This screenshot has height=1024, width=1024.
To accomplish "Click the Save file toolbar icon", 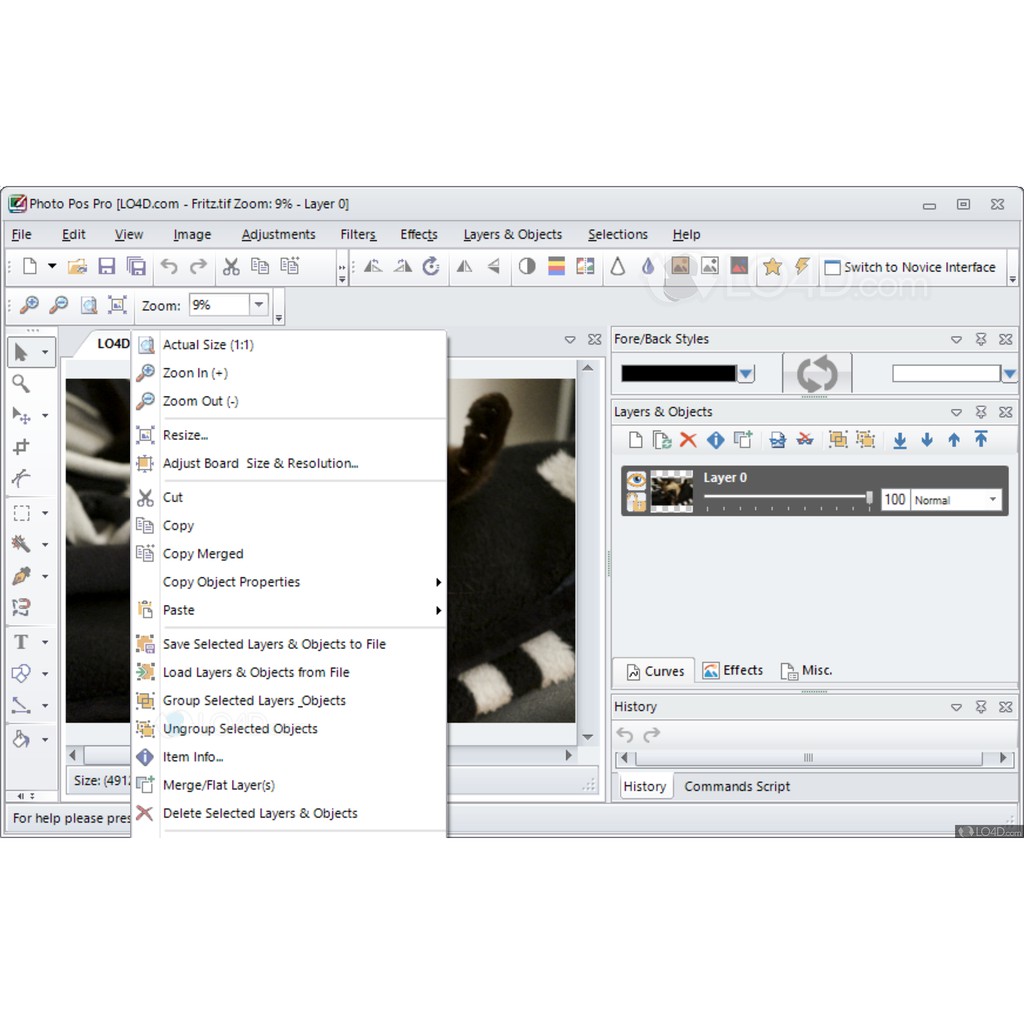I will tap(106, 266).
